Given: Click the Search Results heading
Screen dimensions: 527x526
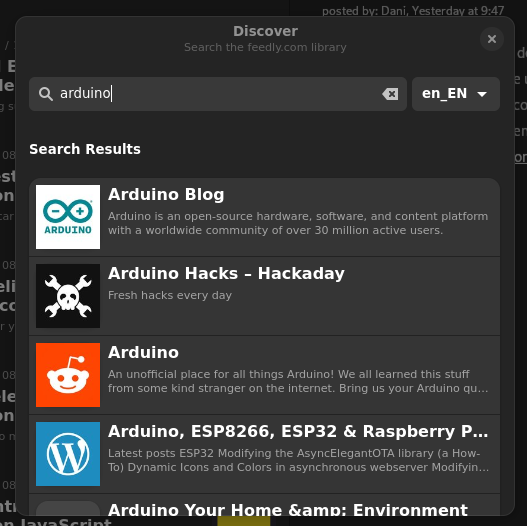Looking at the screenshot, I should coord(85,149).
